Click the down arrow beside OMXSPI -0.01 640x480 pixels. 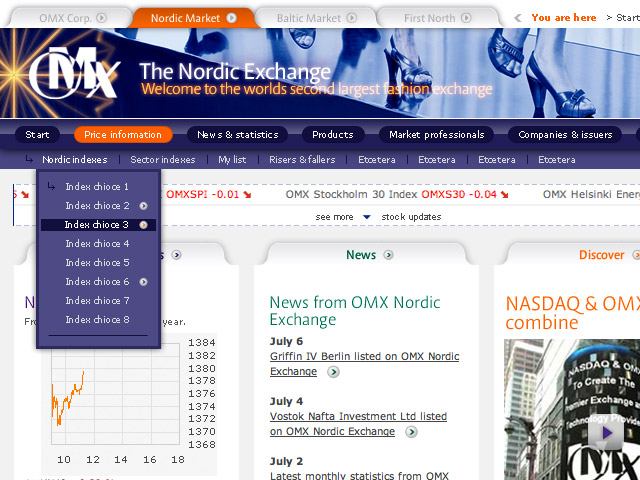[247, 195]
